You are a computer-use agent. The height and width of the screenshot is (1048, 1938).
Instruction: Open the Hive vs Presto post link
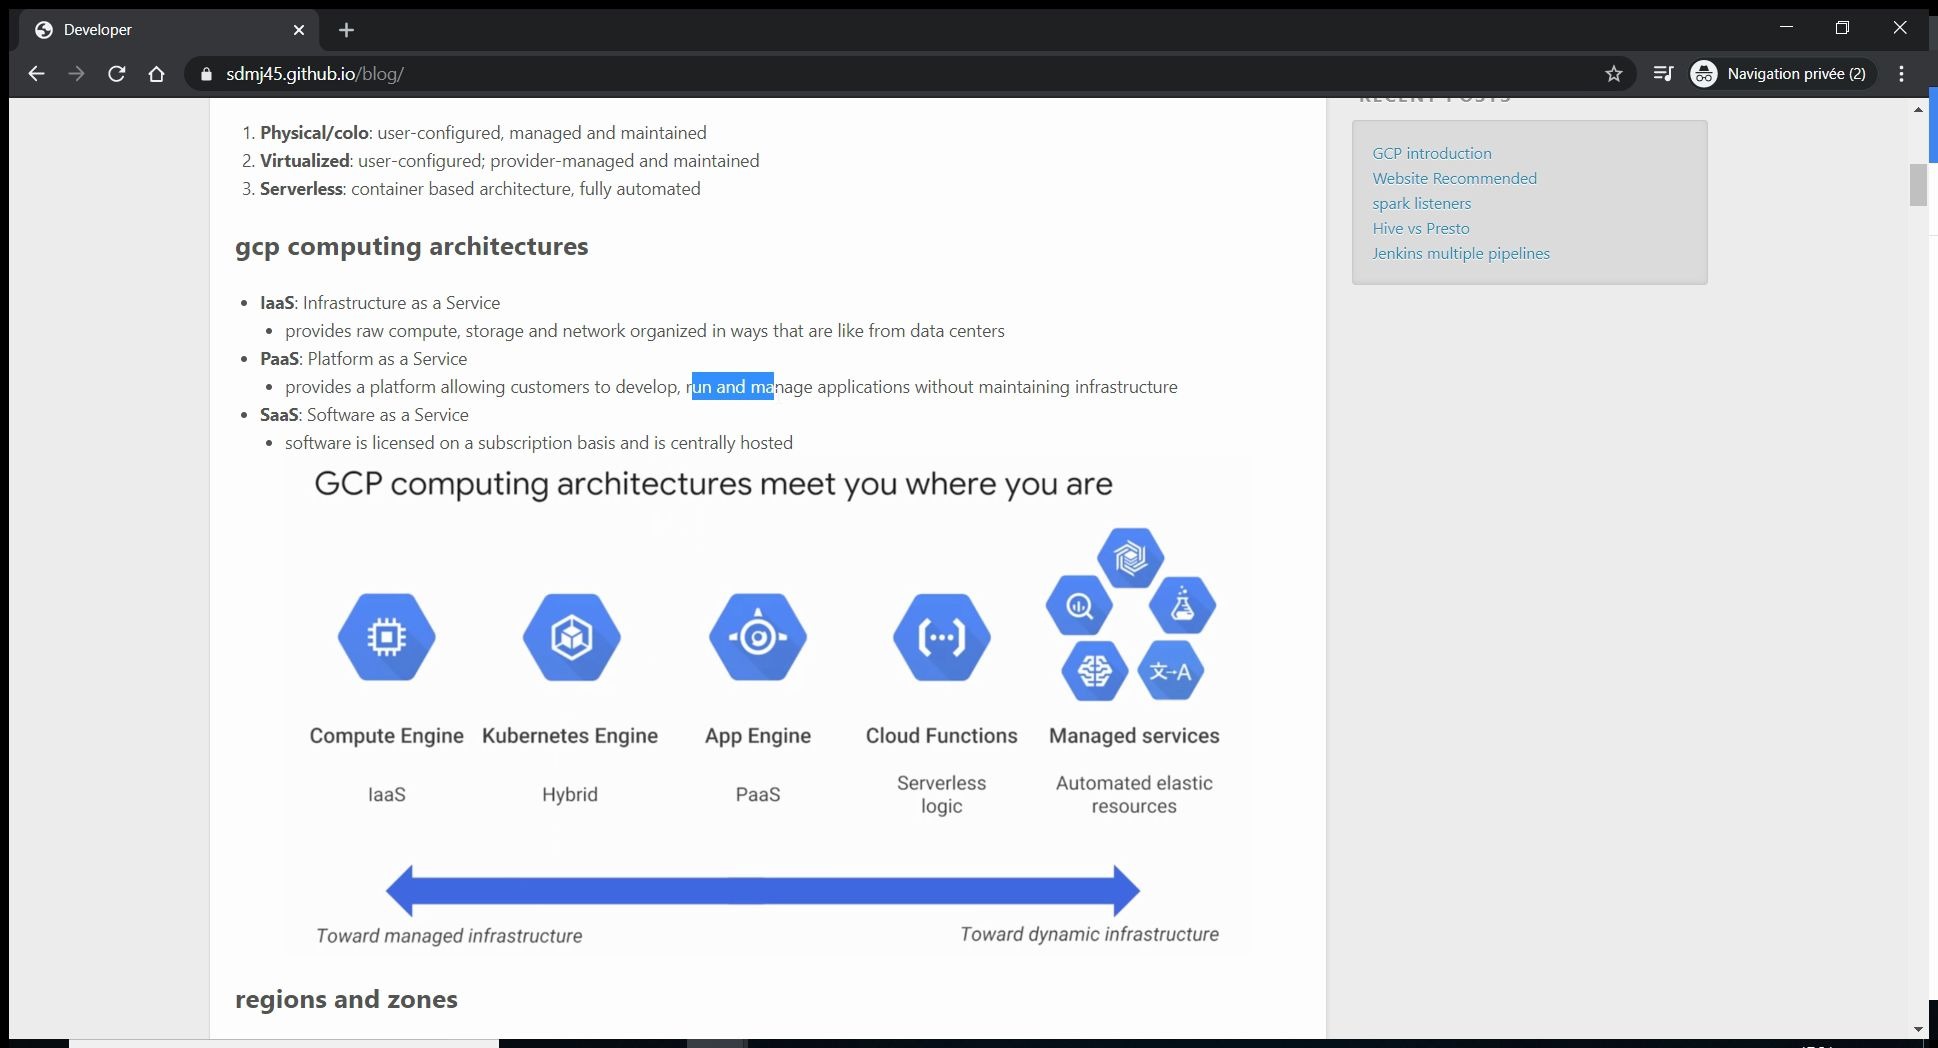point(1420,228)
